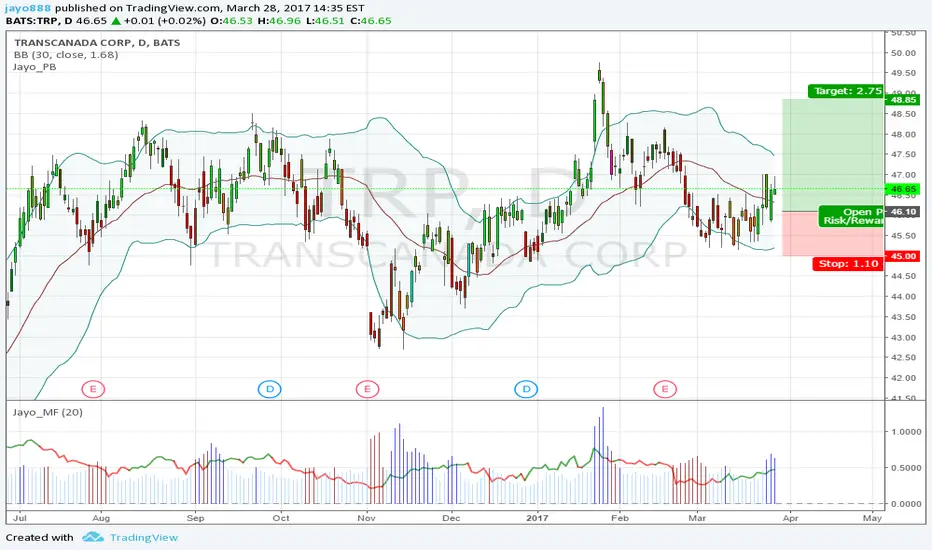The width and height of the screenshot is (932, 550).
Task: Open the jayo888 author profile link
Action: (28, 8)
